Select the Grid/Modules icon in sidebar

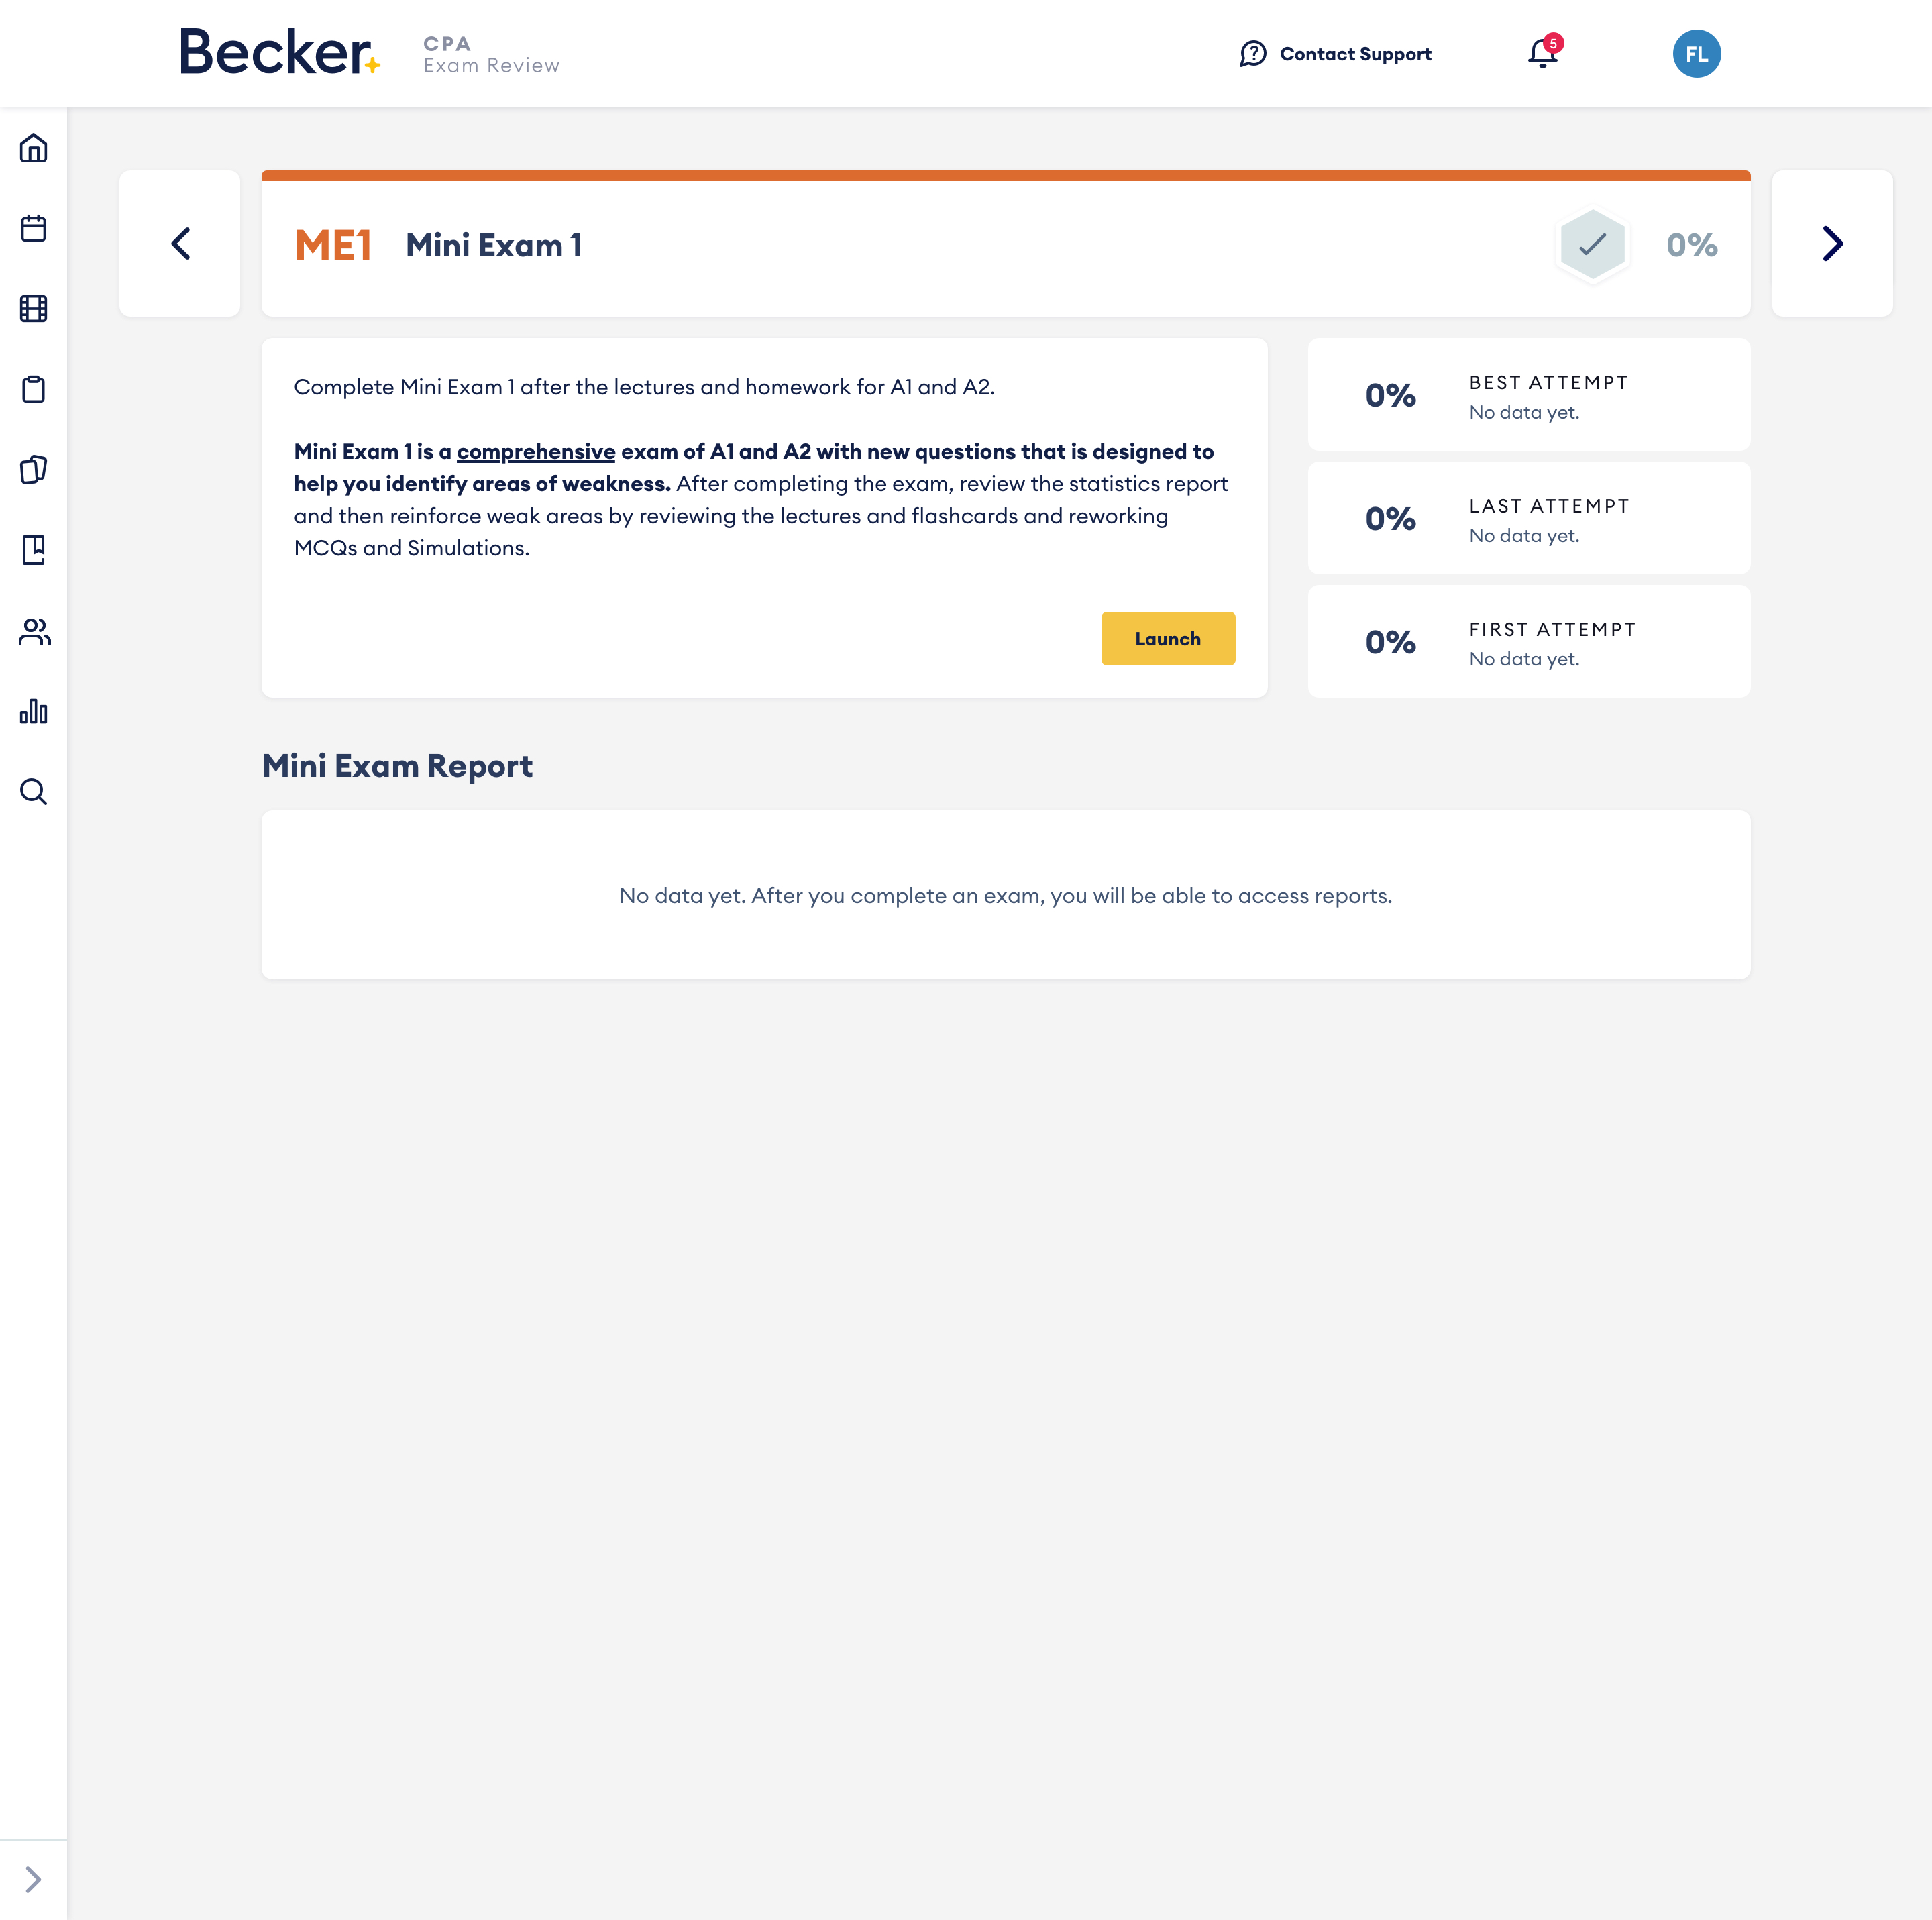click(35, 309)
